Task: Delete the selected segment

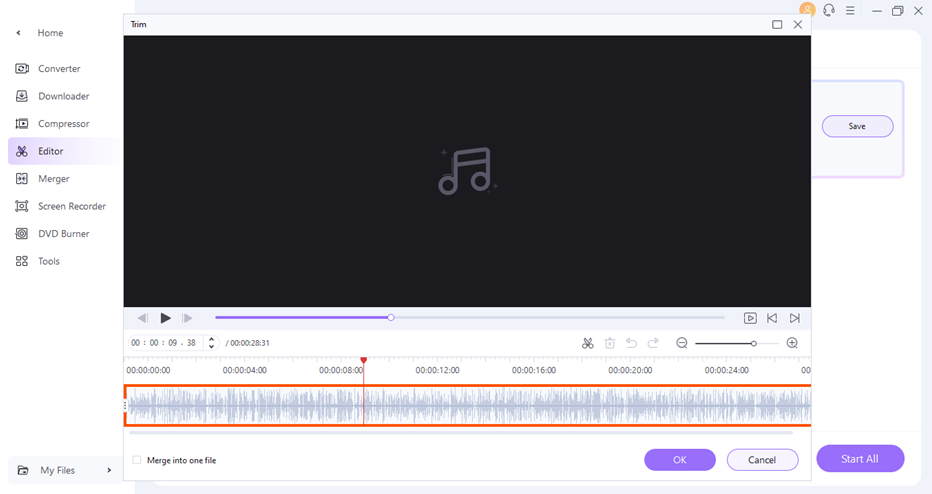Action: click(x=610, y=343)
